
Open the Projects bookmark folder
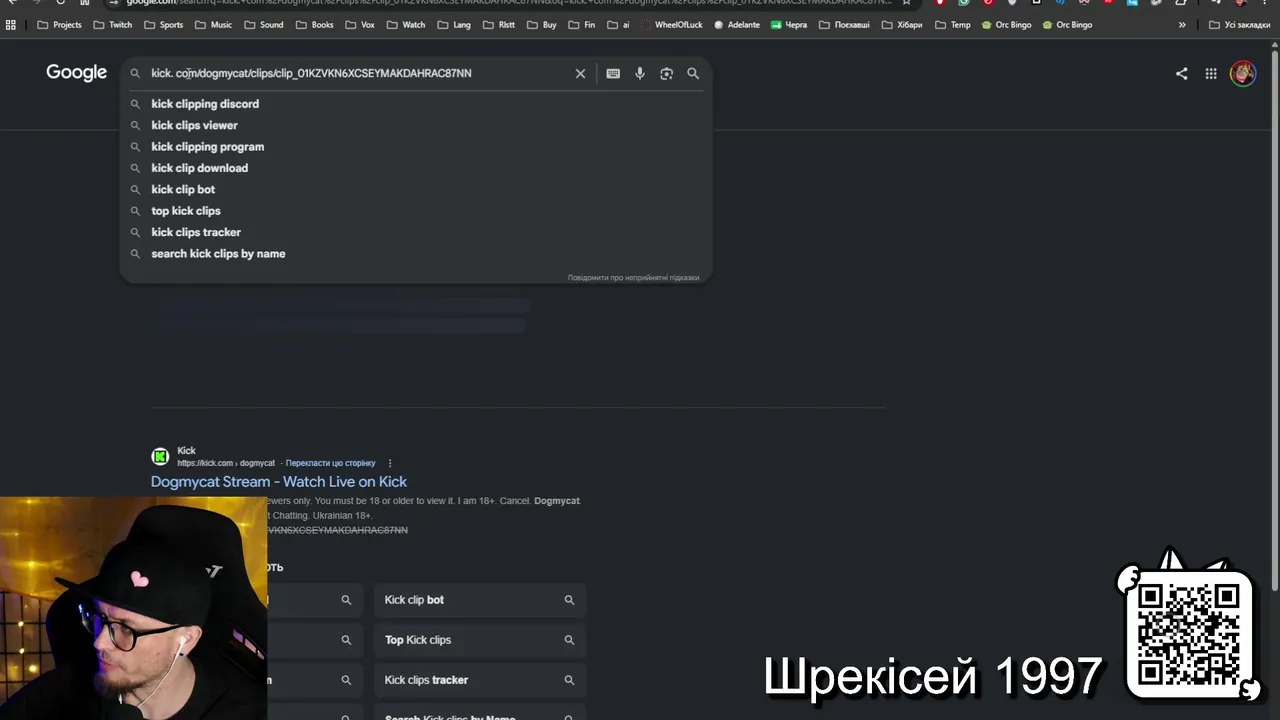coord(59,25)
